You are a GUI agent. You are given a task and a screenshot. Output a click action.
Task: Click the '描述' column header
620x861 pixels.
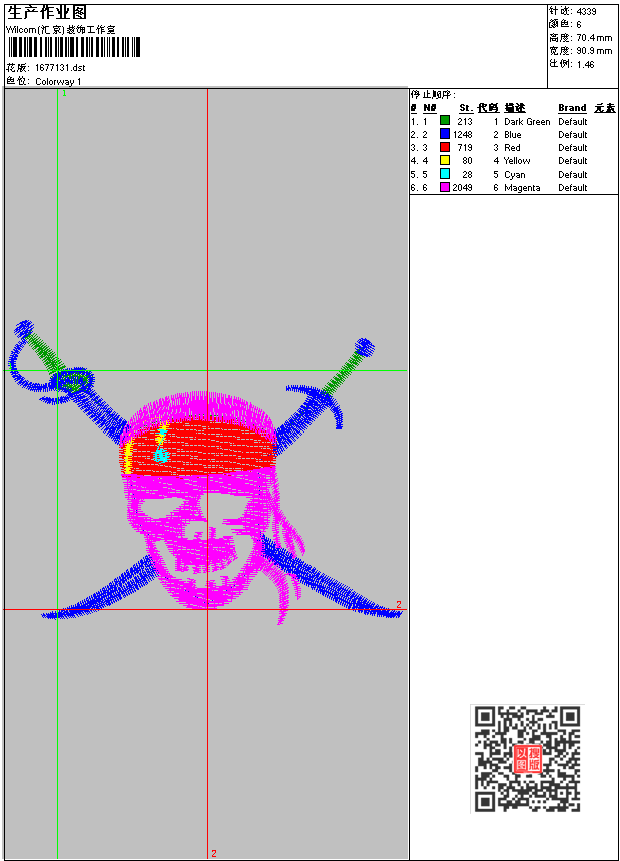515,108
